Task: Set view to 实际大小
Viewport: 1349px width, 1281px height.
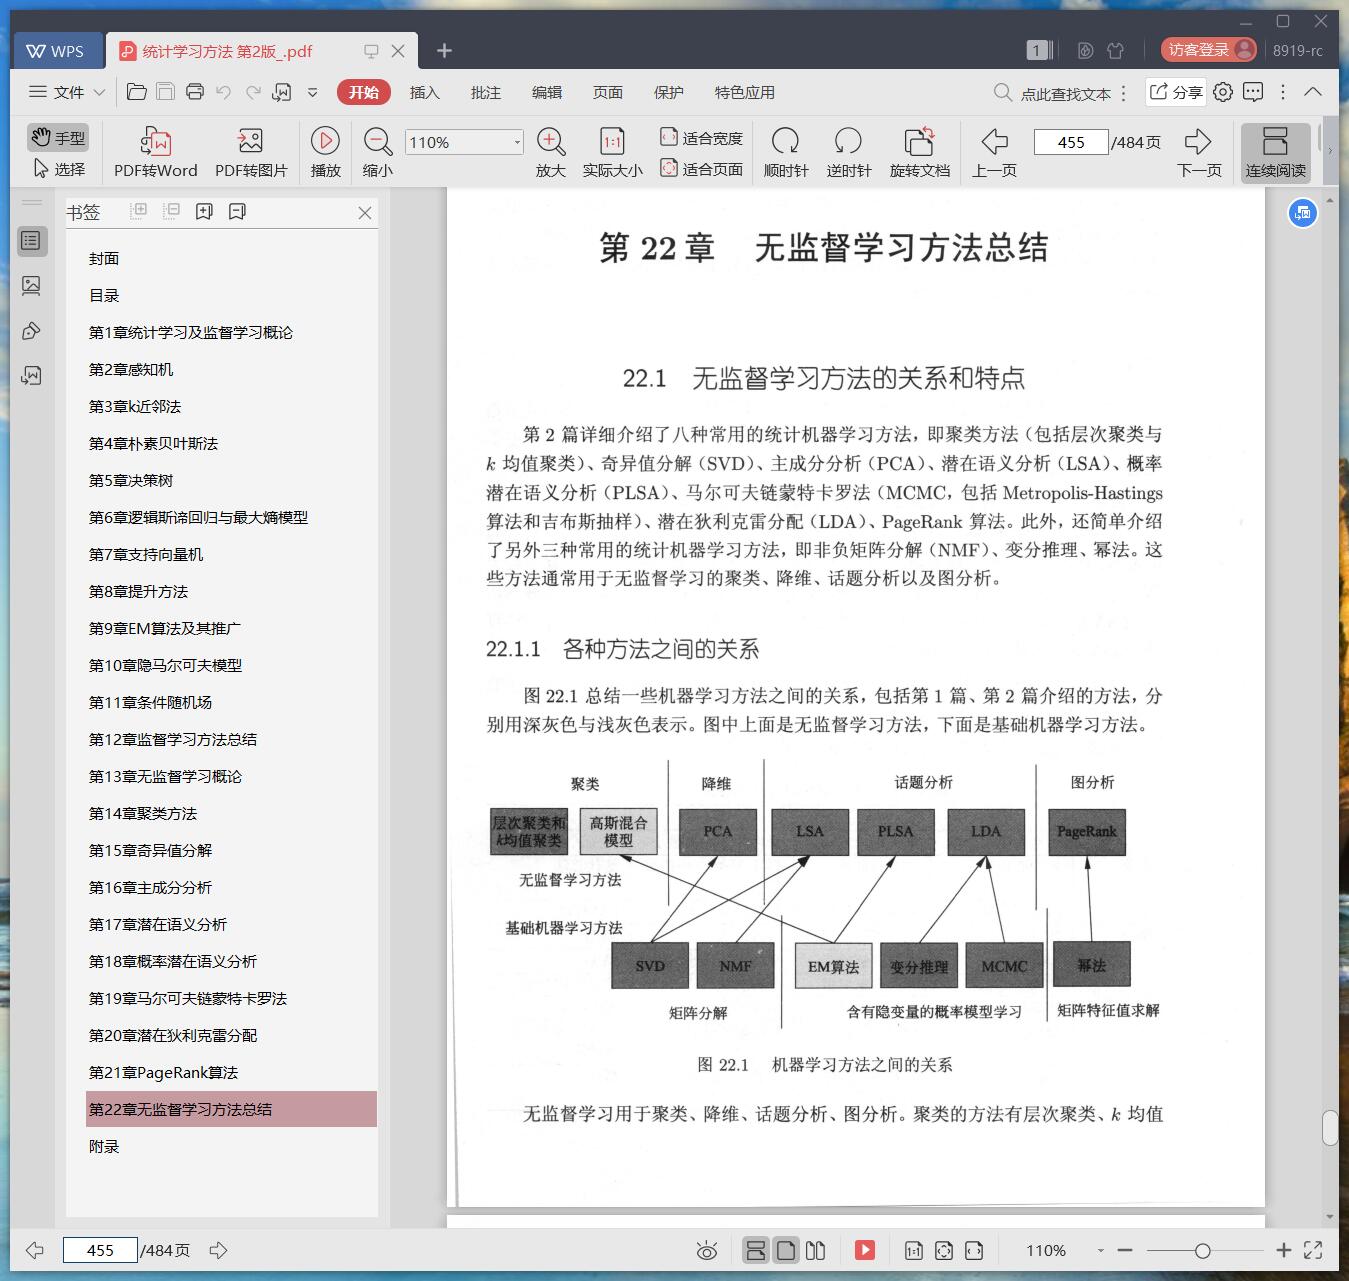Action: click(x=612, y=153)
